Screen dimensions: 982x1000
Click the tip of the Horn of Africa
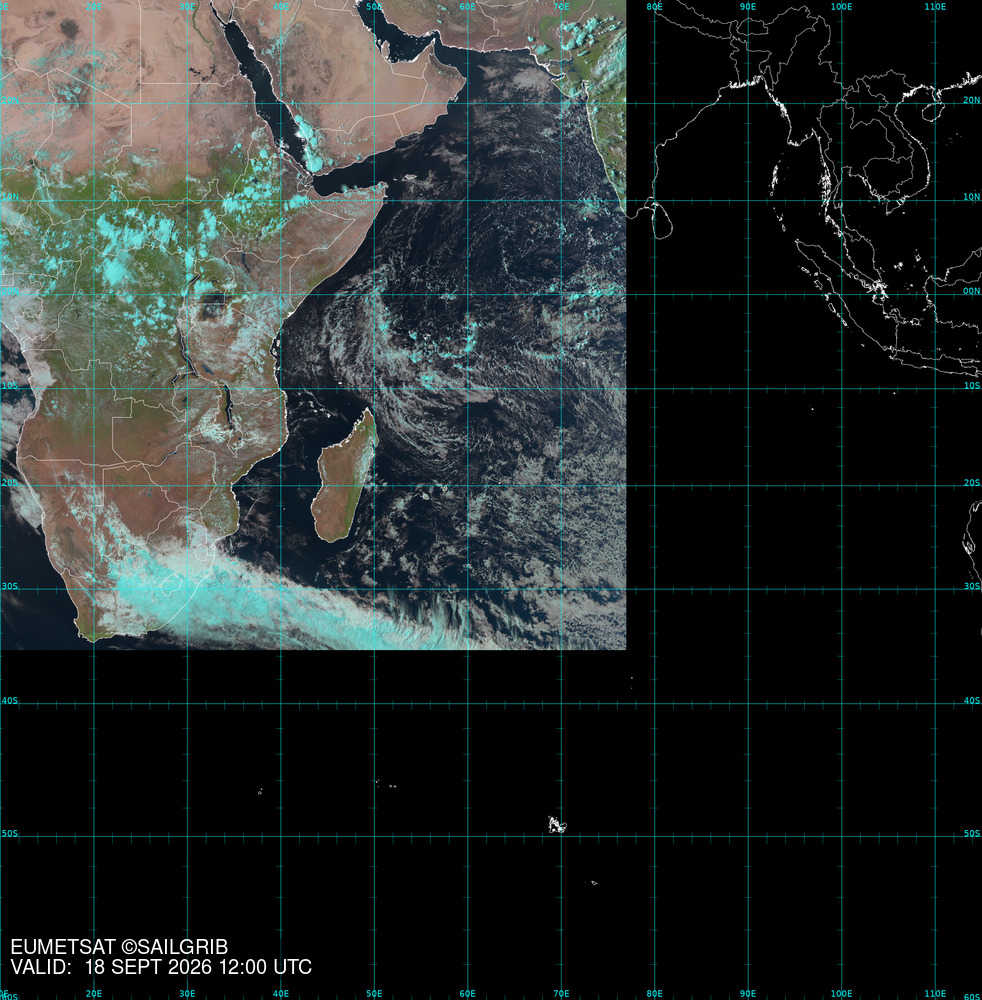[385, 186]
